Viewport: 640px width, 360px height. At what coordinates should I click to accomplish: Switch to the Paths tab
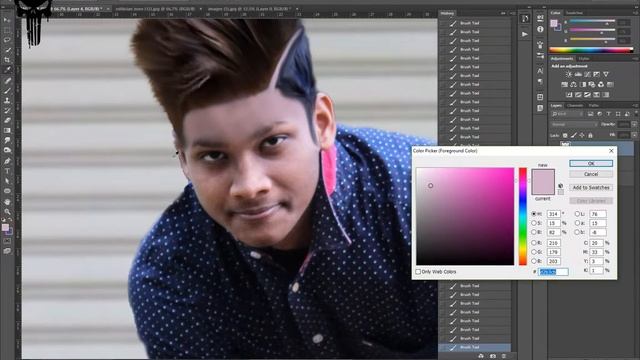593,105
